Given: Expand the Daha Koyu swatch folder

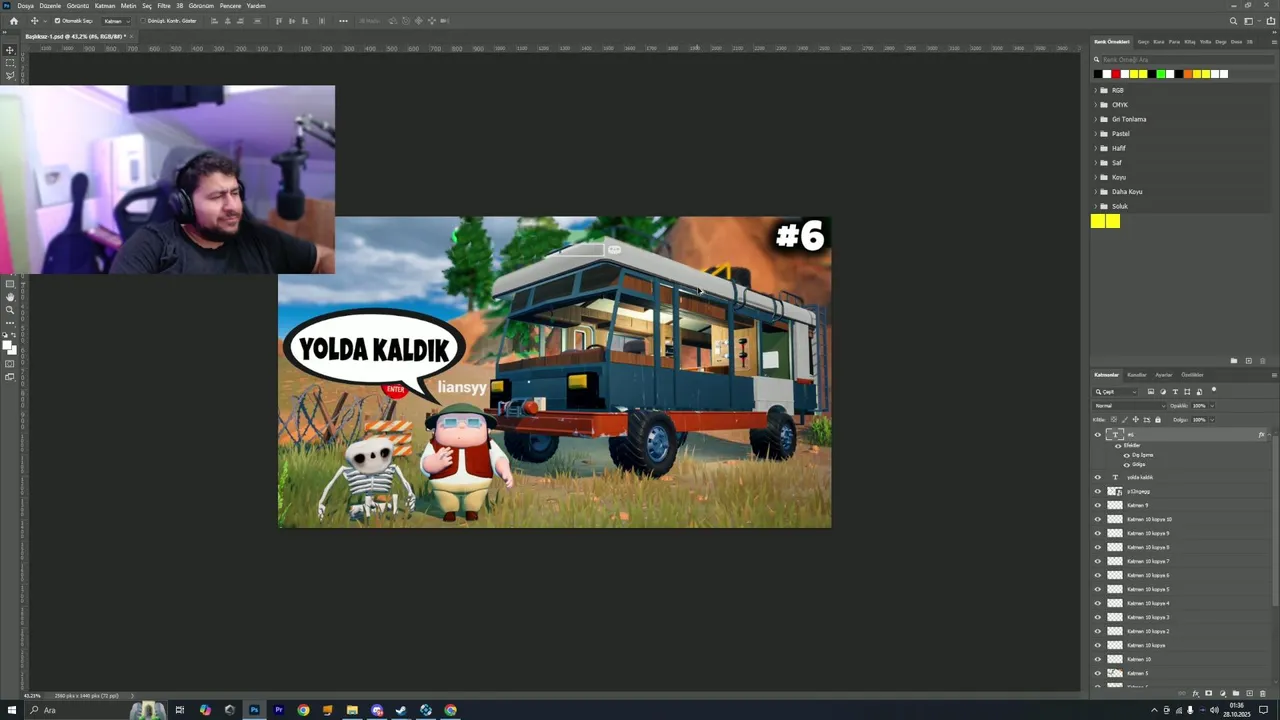Looking at the screenshot, I should (1094, 192).
